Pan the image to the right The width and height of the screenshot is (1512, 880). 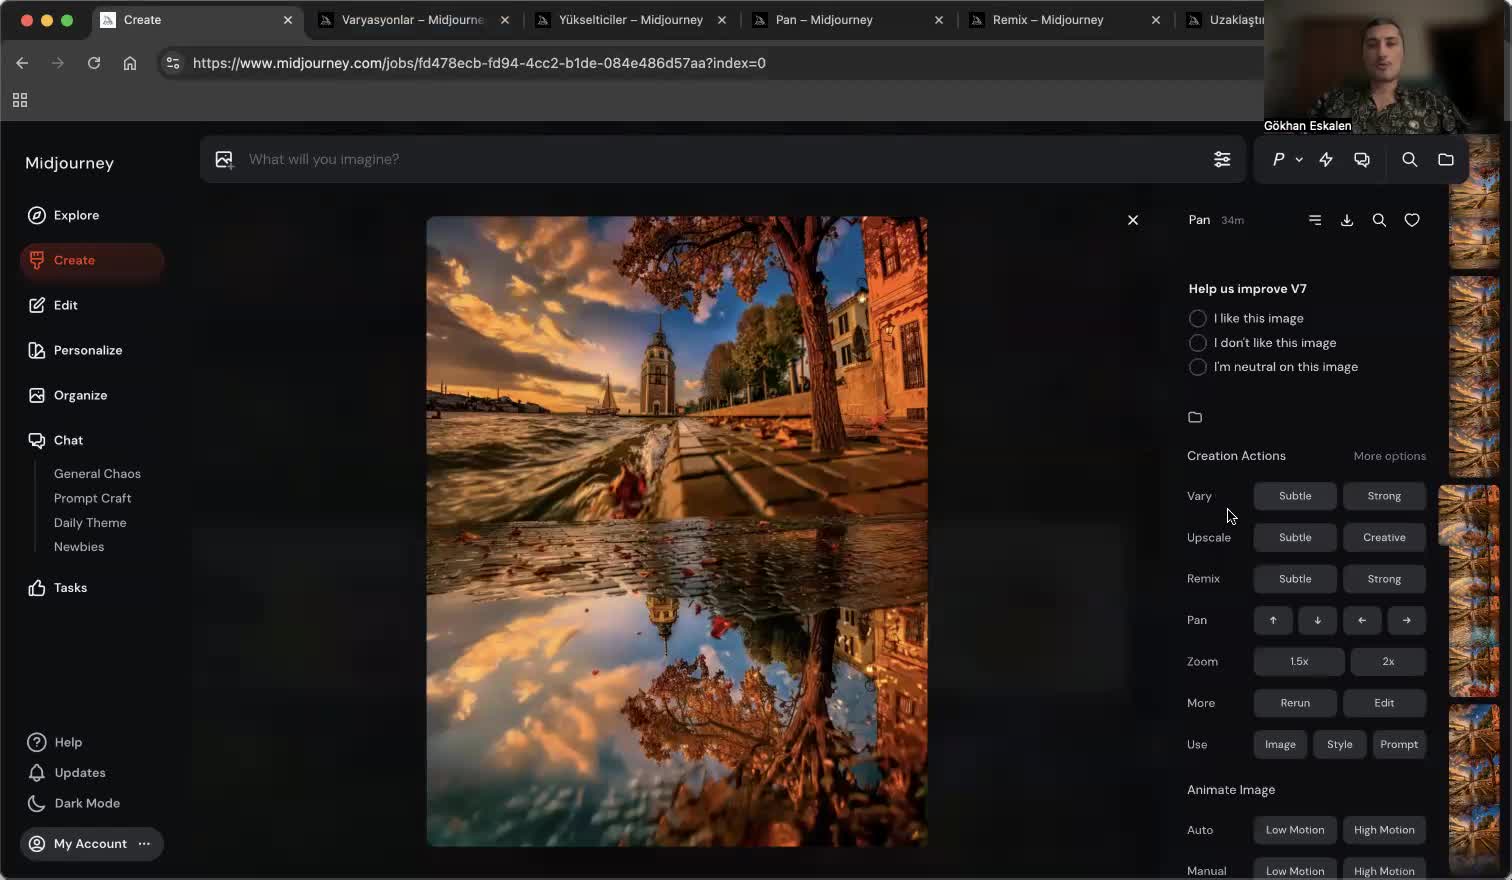point(1407,620)
